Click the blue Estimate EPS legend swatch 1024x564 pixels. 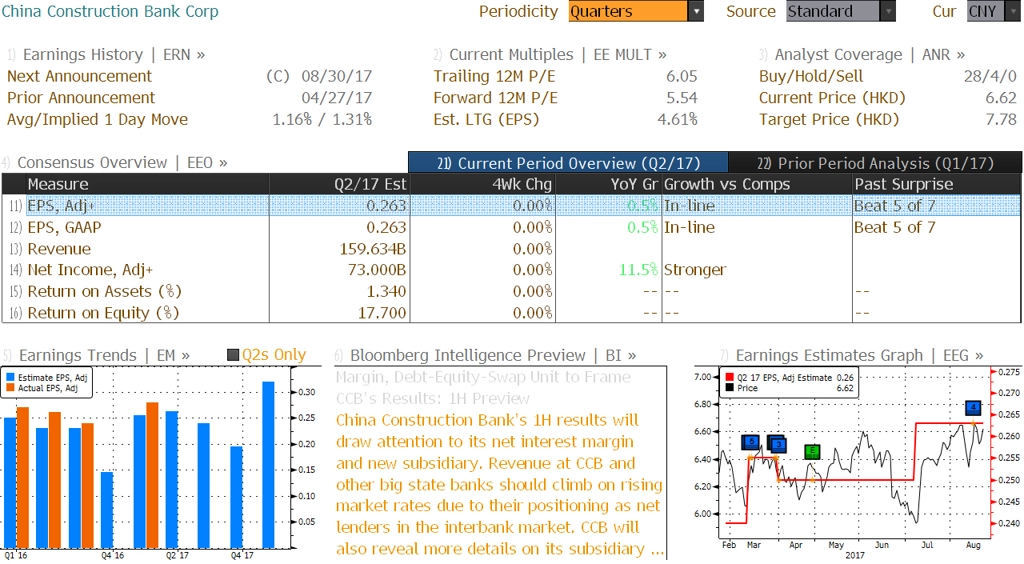[x=10, y=377]
